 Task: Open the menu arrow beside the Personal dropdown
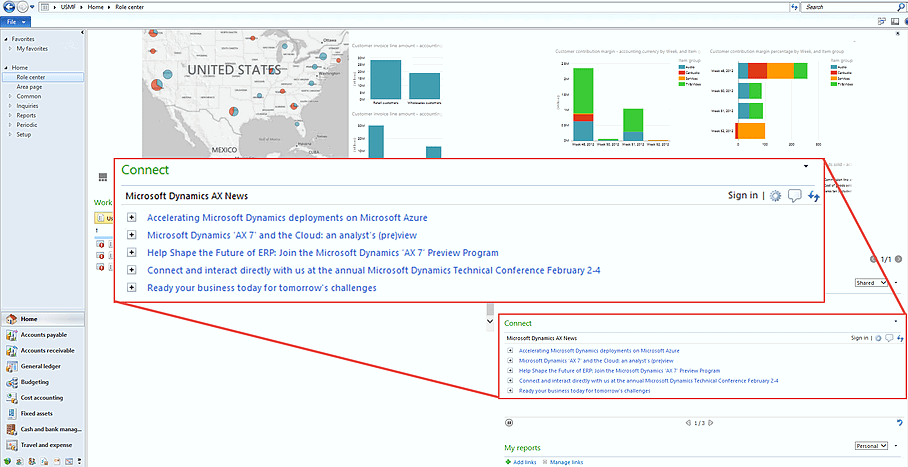tap(896, 446)
